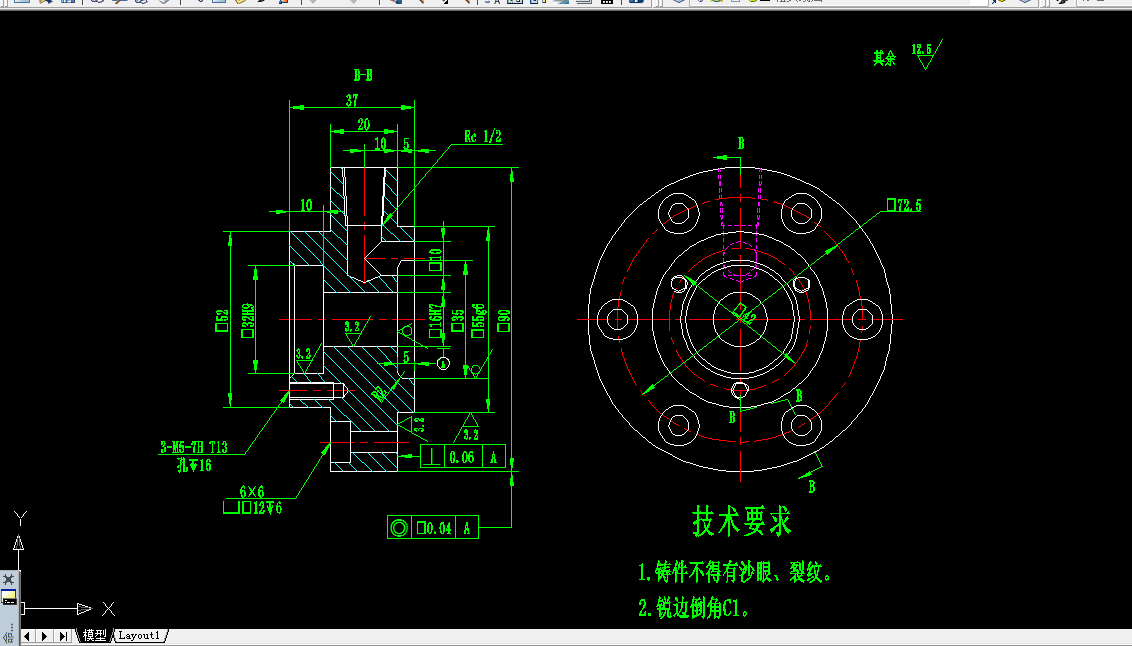Activate the Copy to Clipboard icon
The image size is (1132, 646).
(219, 5)
